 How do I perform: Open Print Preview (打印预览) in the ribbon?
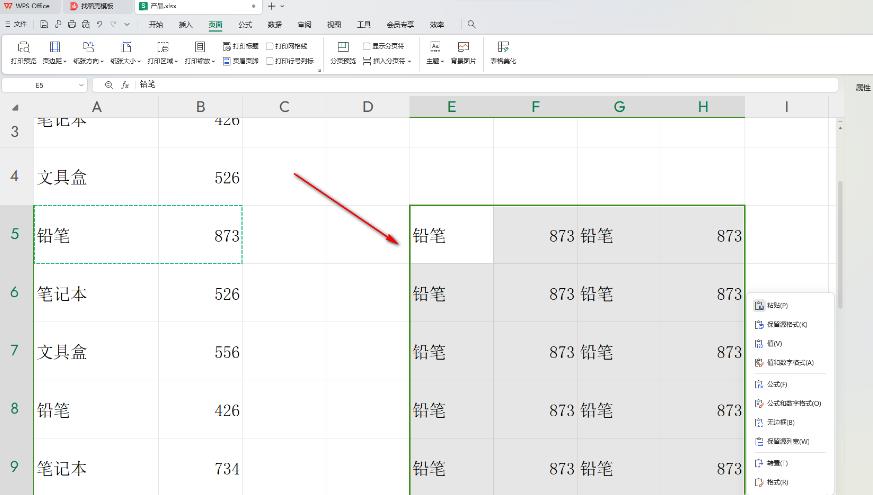[23, 53]
